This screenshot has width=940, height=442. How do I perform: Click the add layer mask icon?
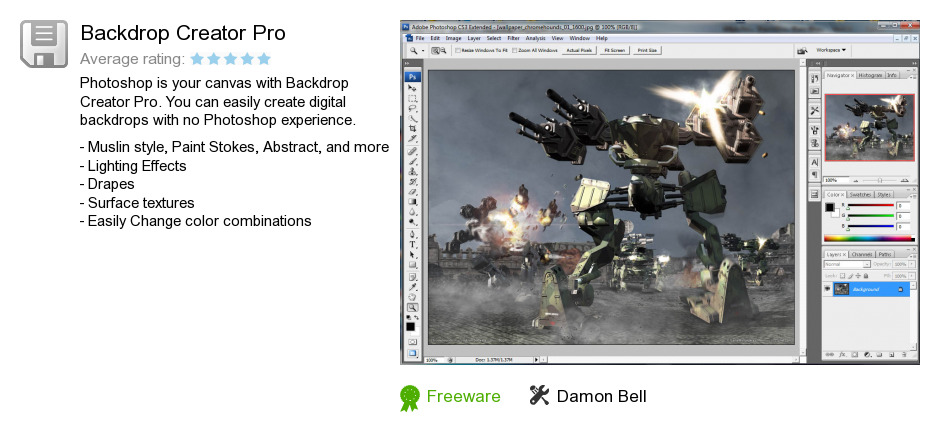[x=855, y=354]
